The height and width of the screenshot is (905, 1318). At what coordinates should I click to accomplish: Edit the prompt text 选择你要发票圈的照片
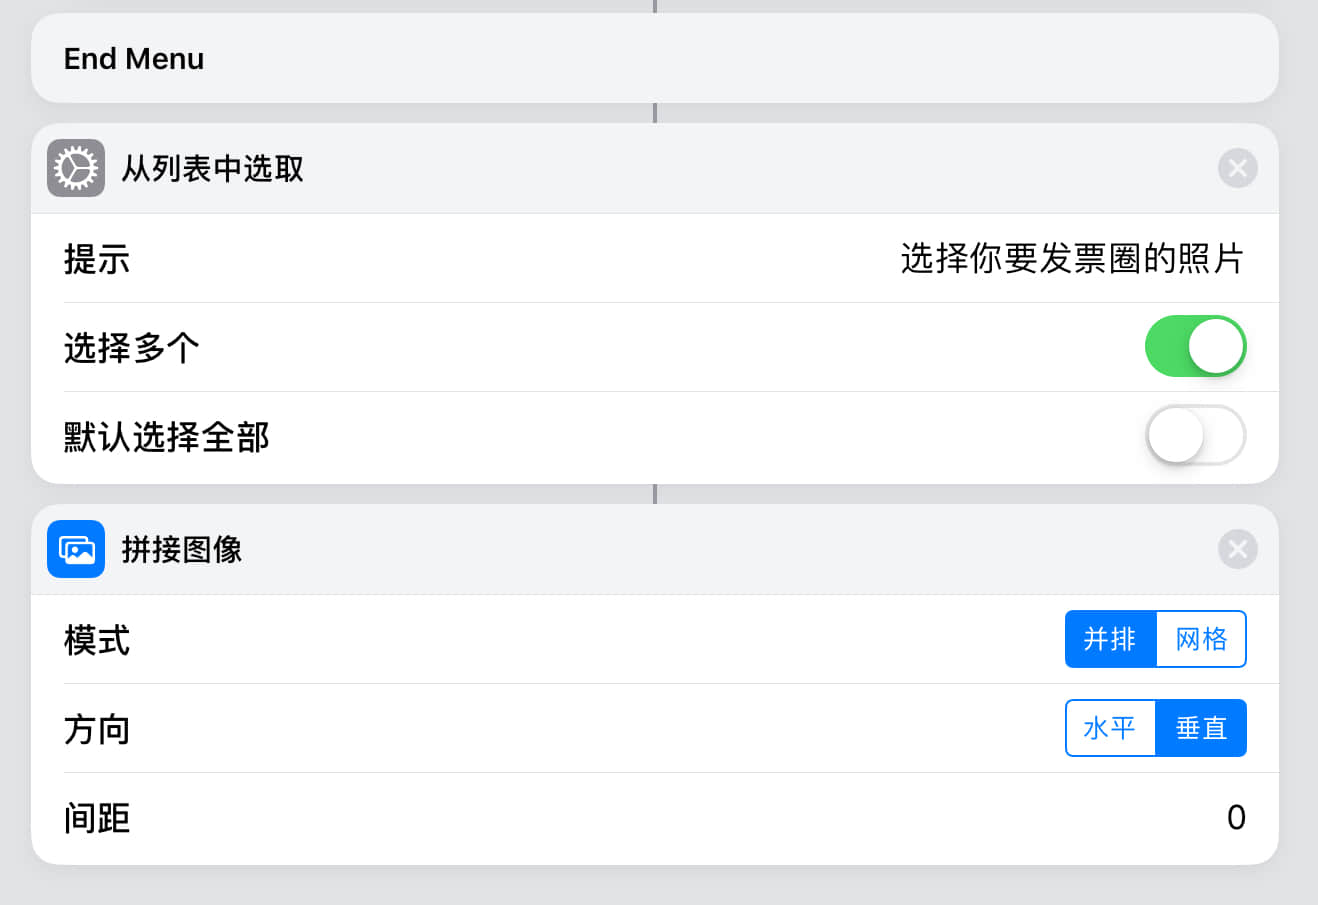pos(1071,259)
